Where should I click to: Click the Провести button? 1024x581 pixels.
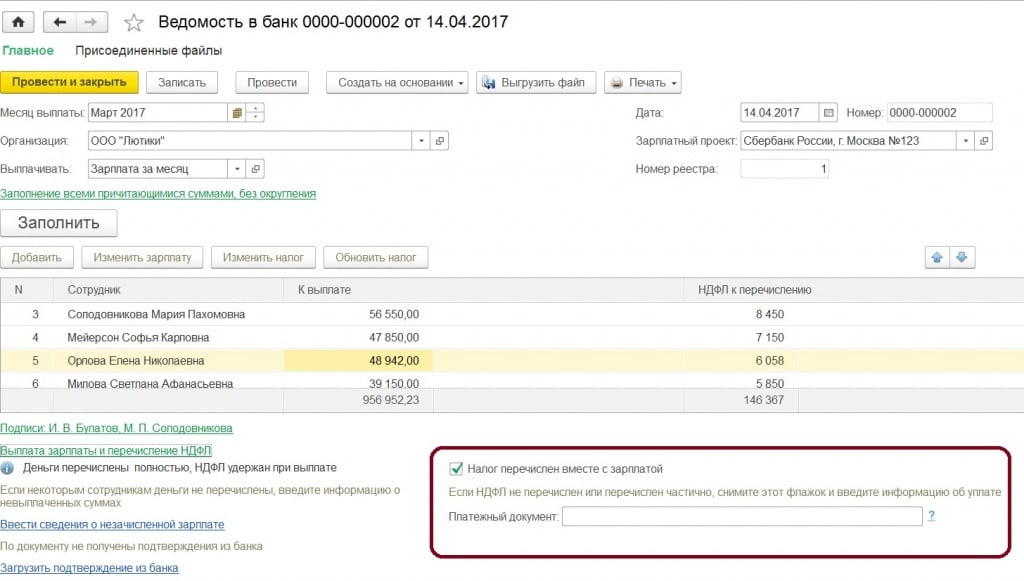[x=272, y=83]
